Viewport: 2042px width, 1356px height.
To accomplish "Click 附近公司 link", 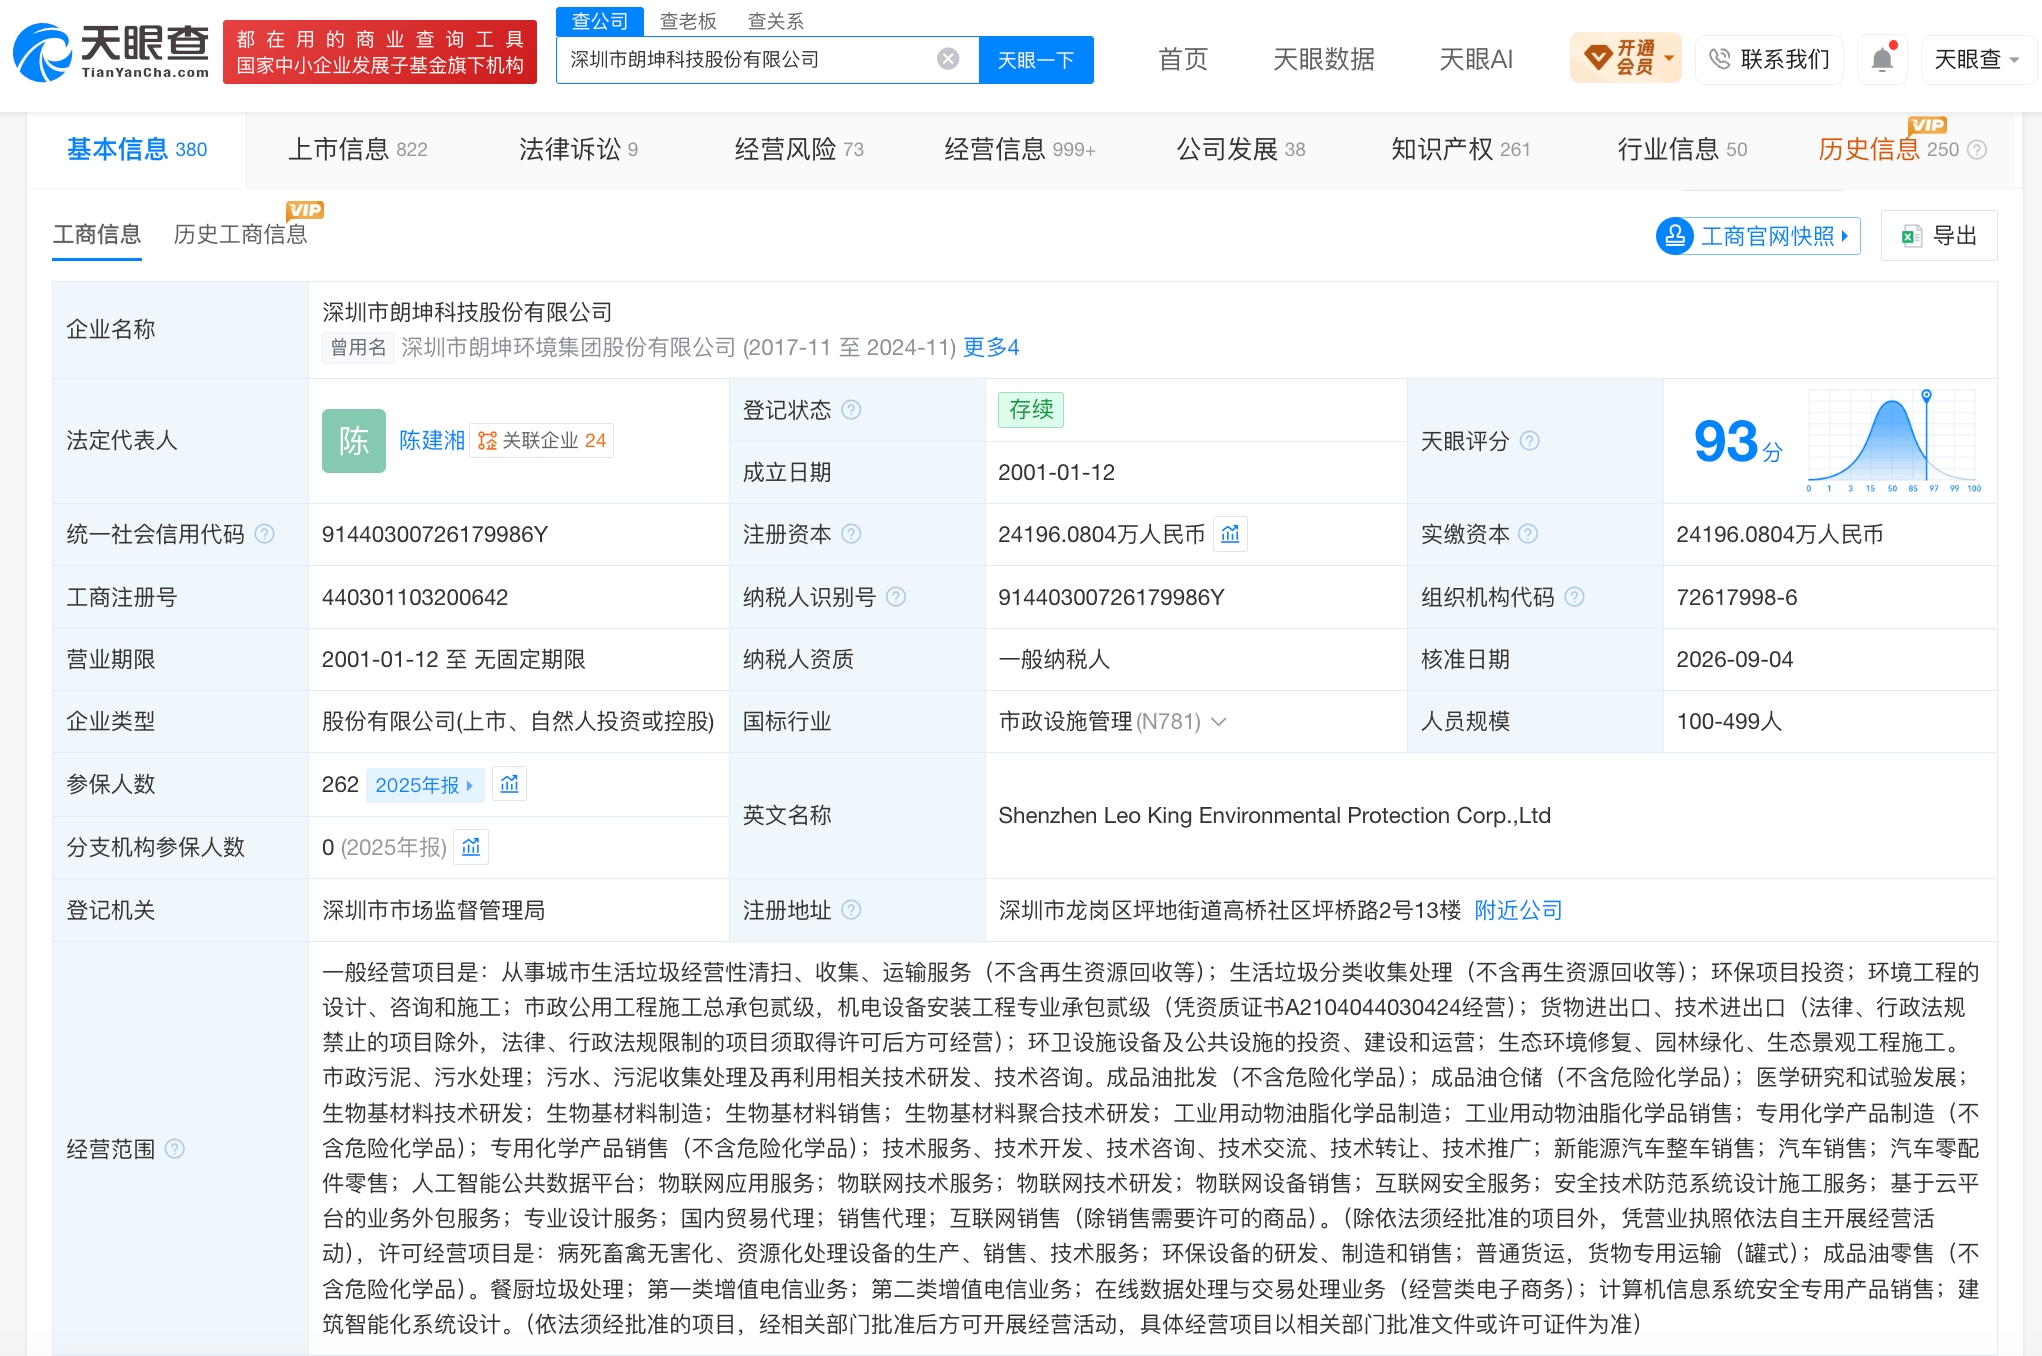I will point(1518,910).
